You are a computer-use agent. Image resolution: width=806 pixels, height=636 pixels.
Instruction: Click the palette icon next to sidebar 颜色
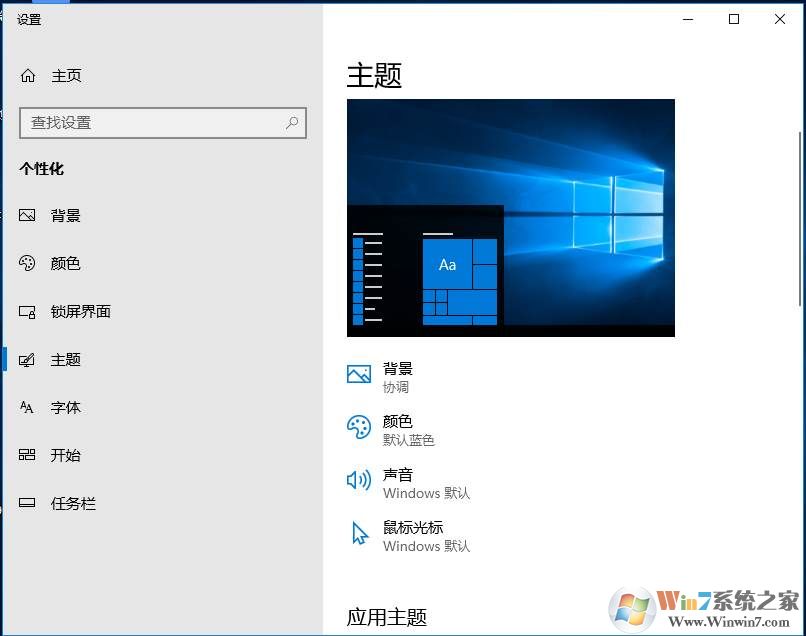click(27, 263)
